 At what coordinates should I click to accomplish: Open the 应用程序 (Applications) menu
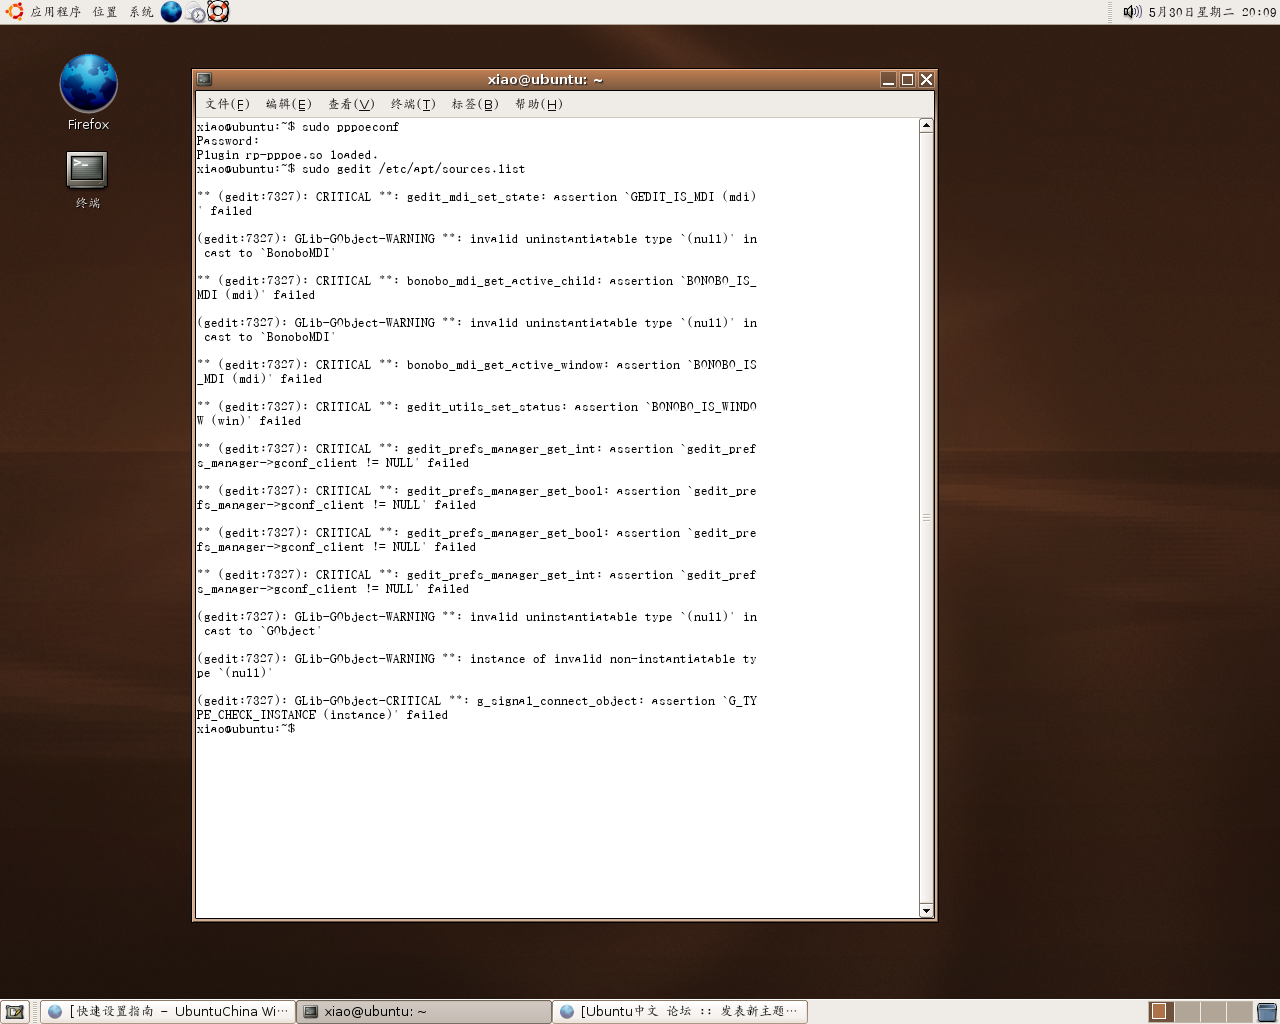55,12
